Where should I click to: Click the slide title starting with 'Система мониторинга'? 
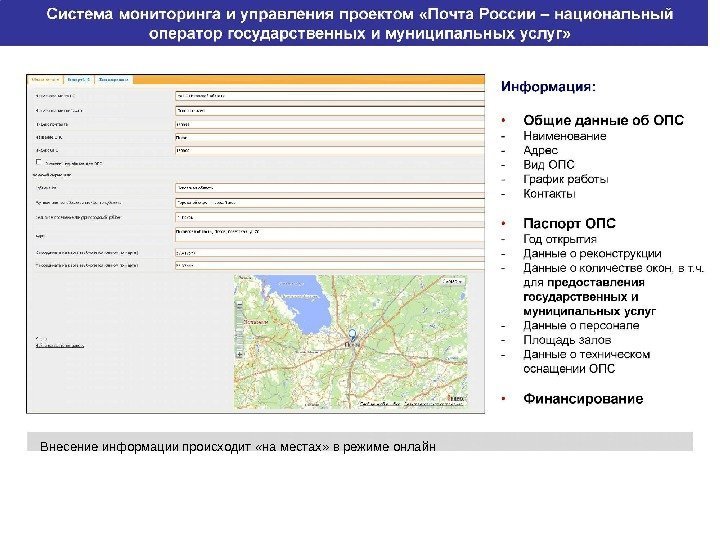point(360,23)
